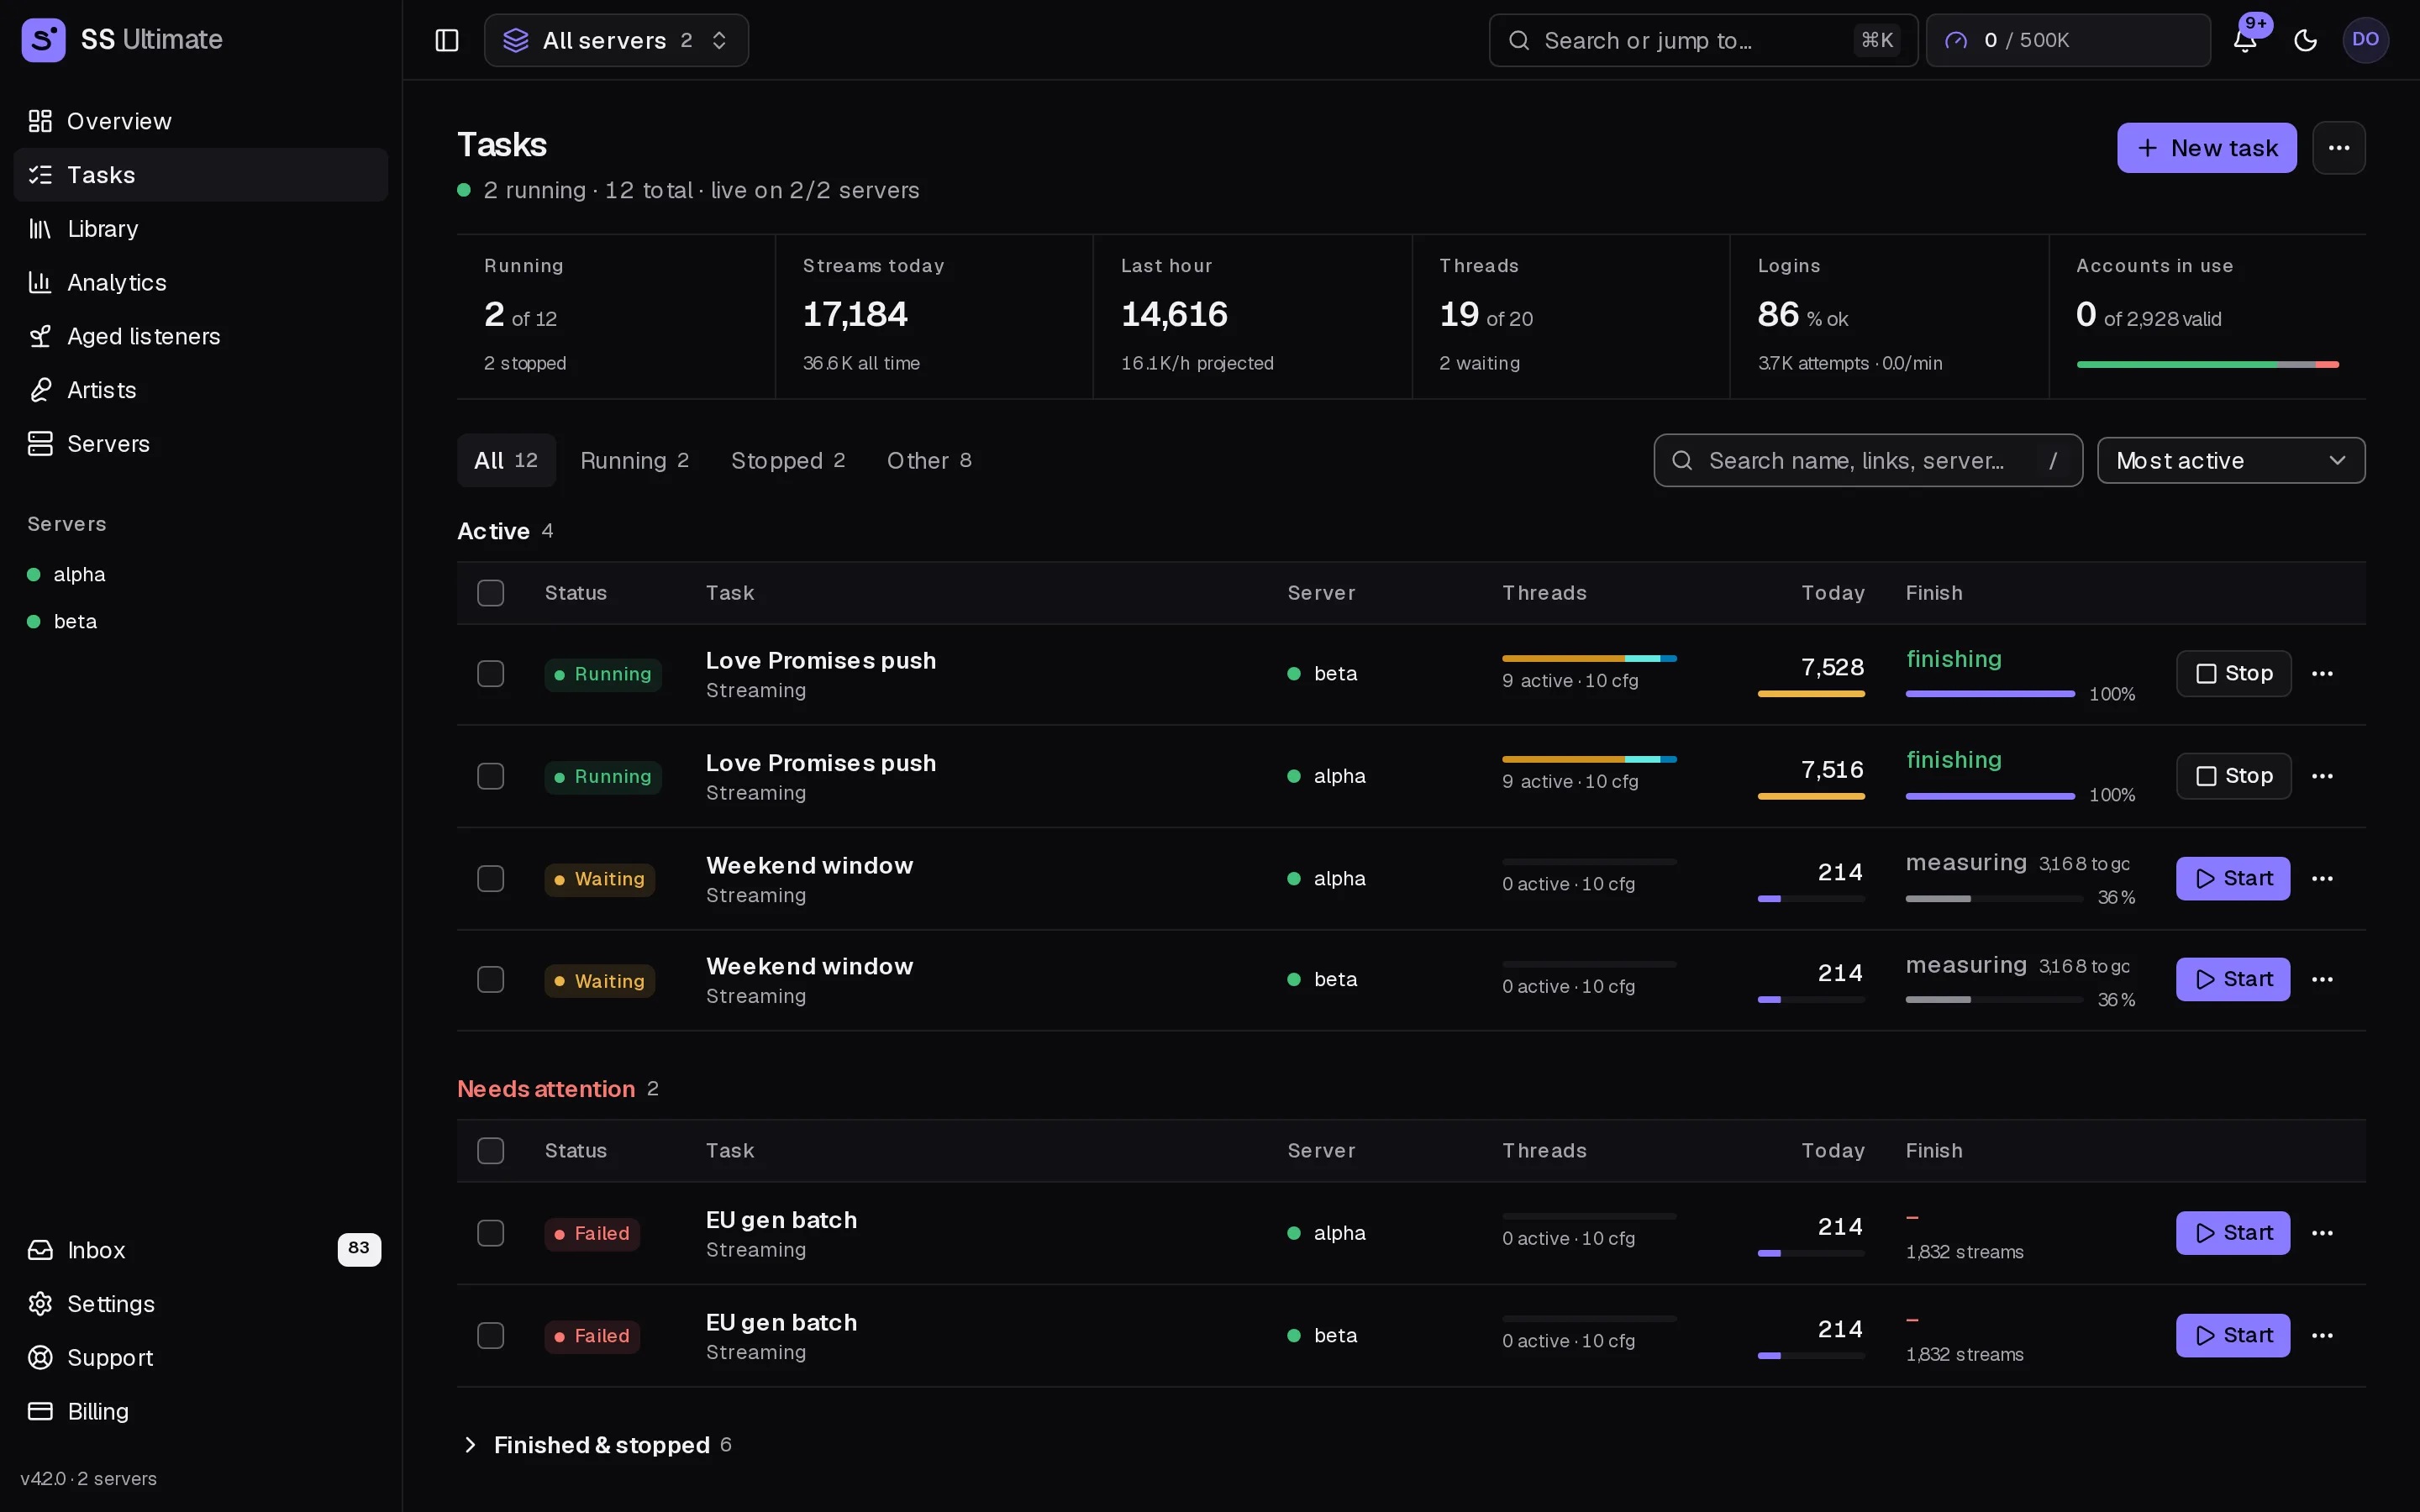Expand the Finished & stopped section

point(596,1445)
